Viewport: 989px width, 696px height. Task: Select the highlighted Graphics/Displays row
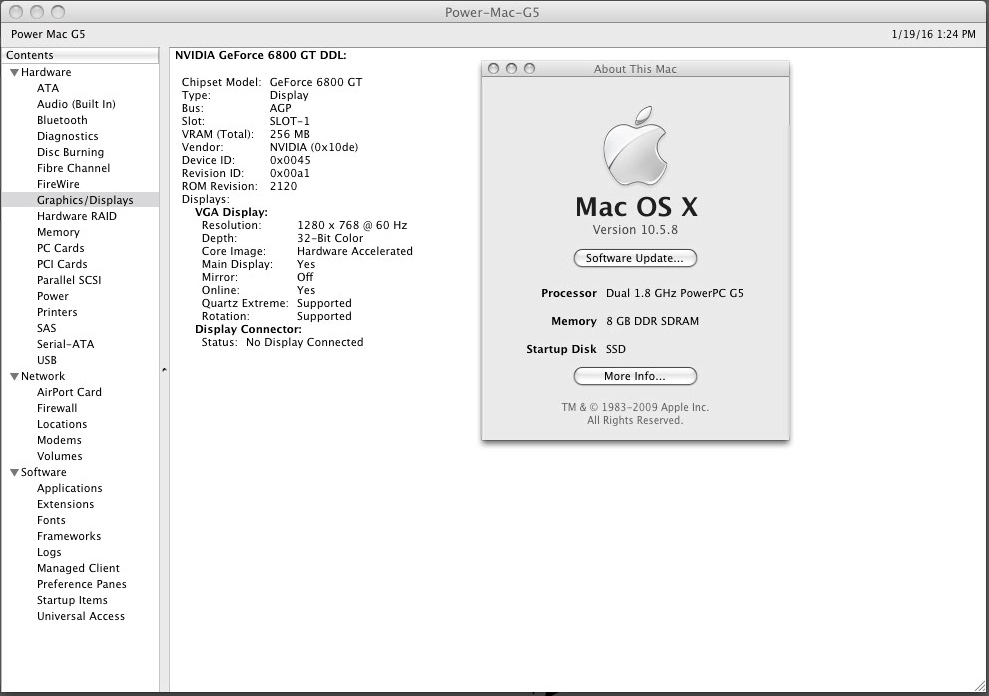click(x=80, y=200)
